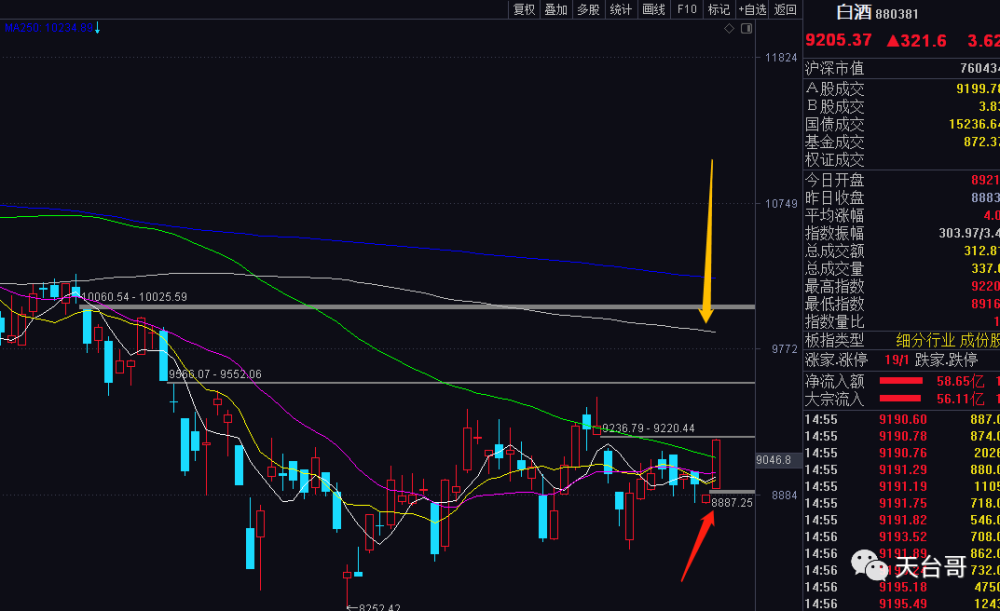
Task: Open the 复权 adjustment menu
Action: [x=524, y=10]
